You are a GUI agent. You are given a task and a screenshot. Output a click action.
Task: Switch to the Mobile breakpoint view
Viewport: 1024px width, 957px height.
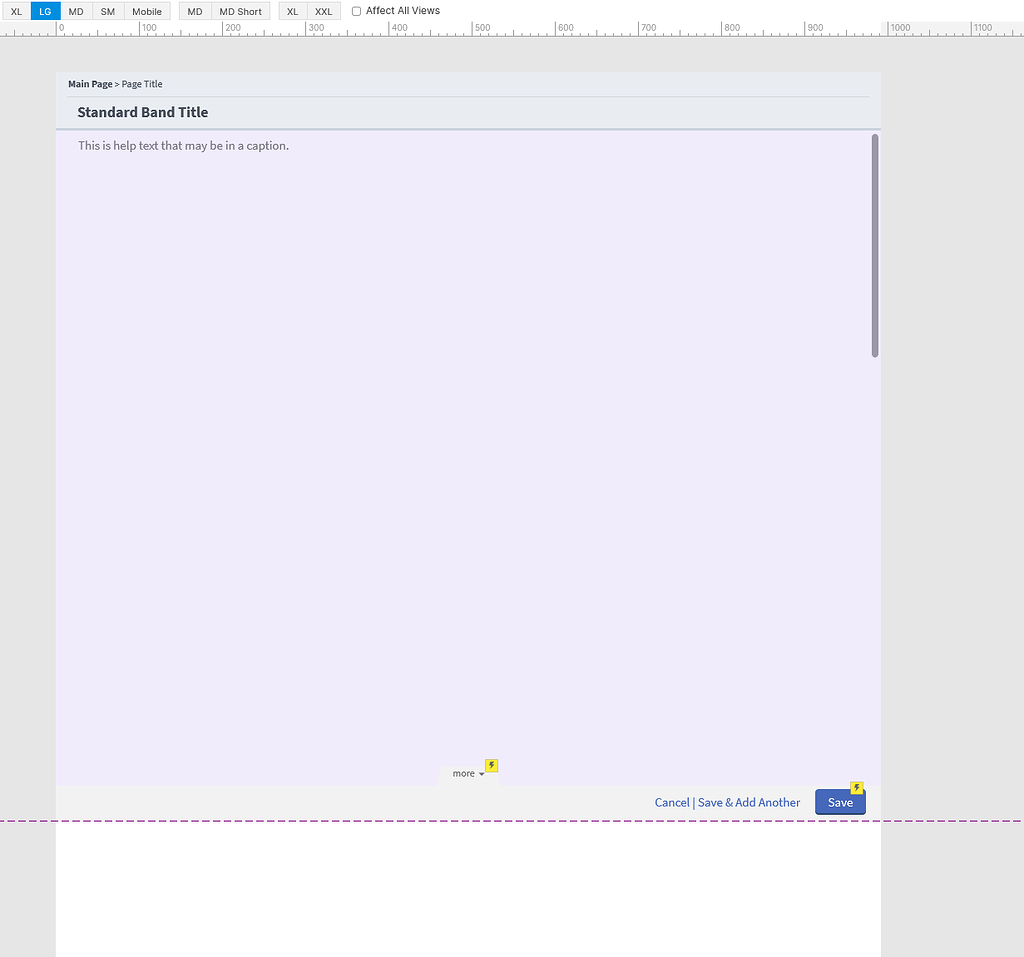point(147,10)
